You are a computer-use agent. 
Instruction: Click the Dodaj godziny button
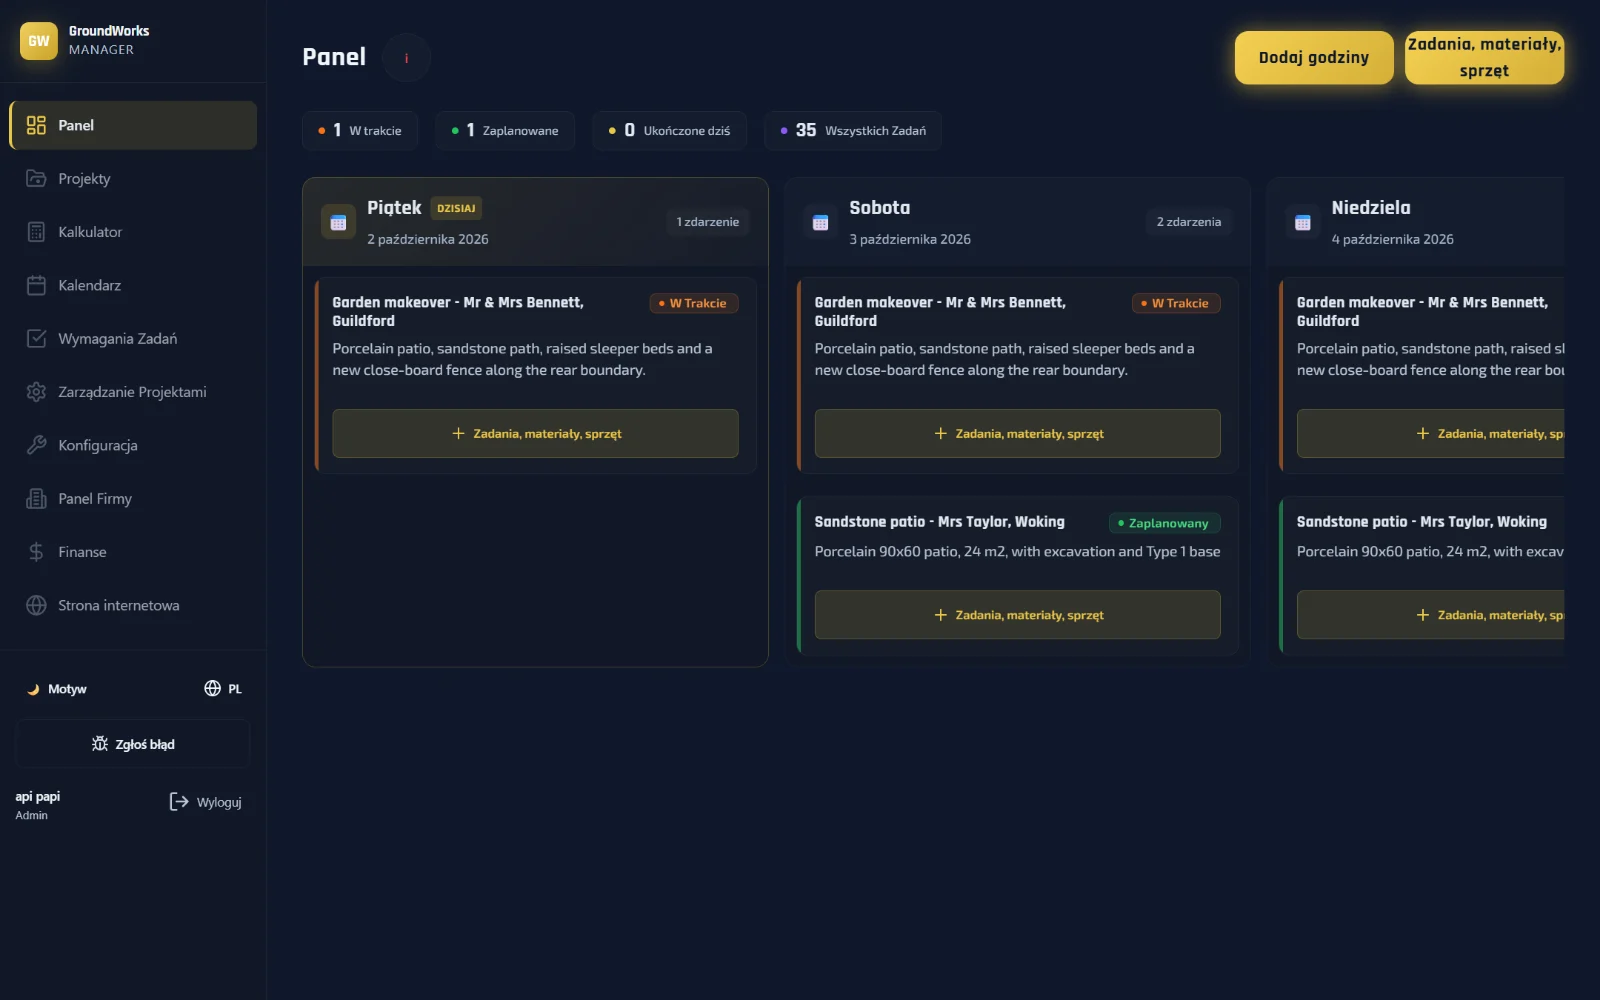pyautogui.click(x=1314, y=57)
